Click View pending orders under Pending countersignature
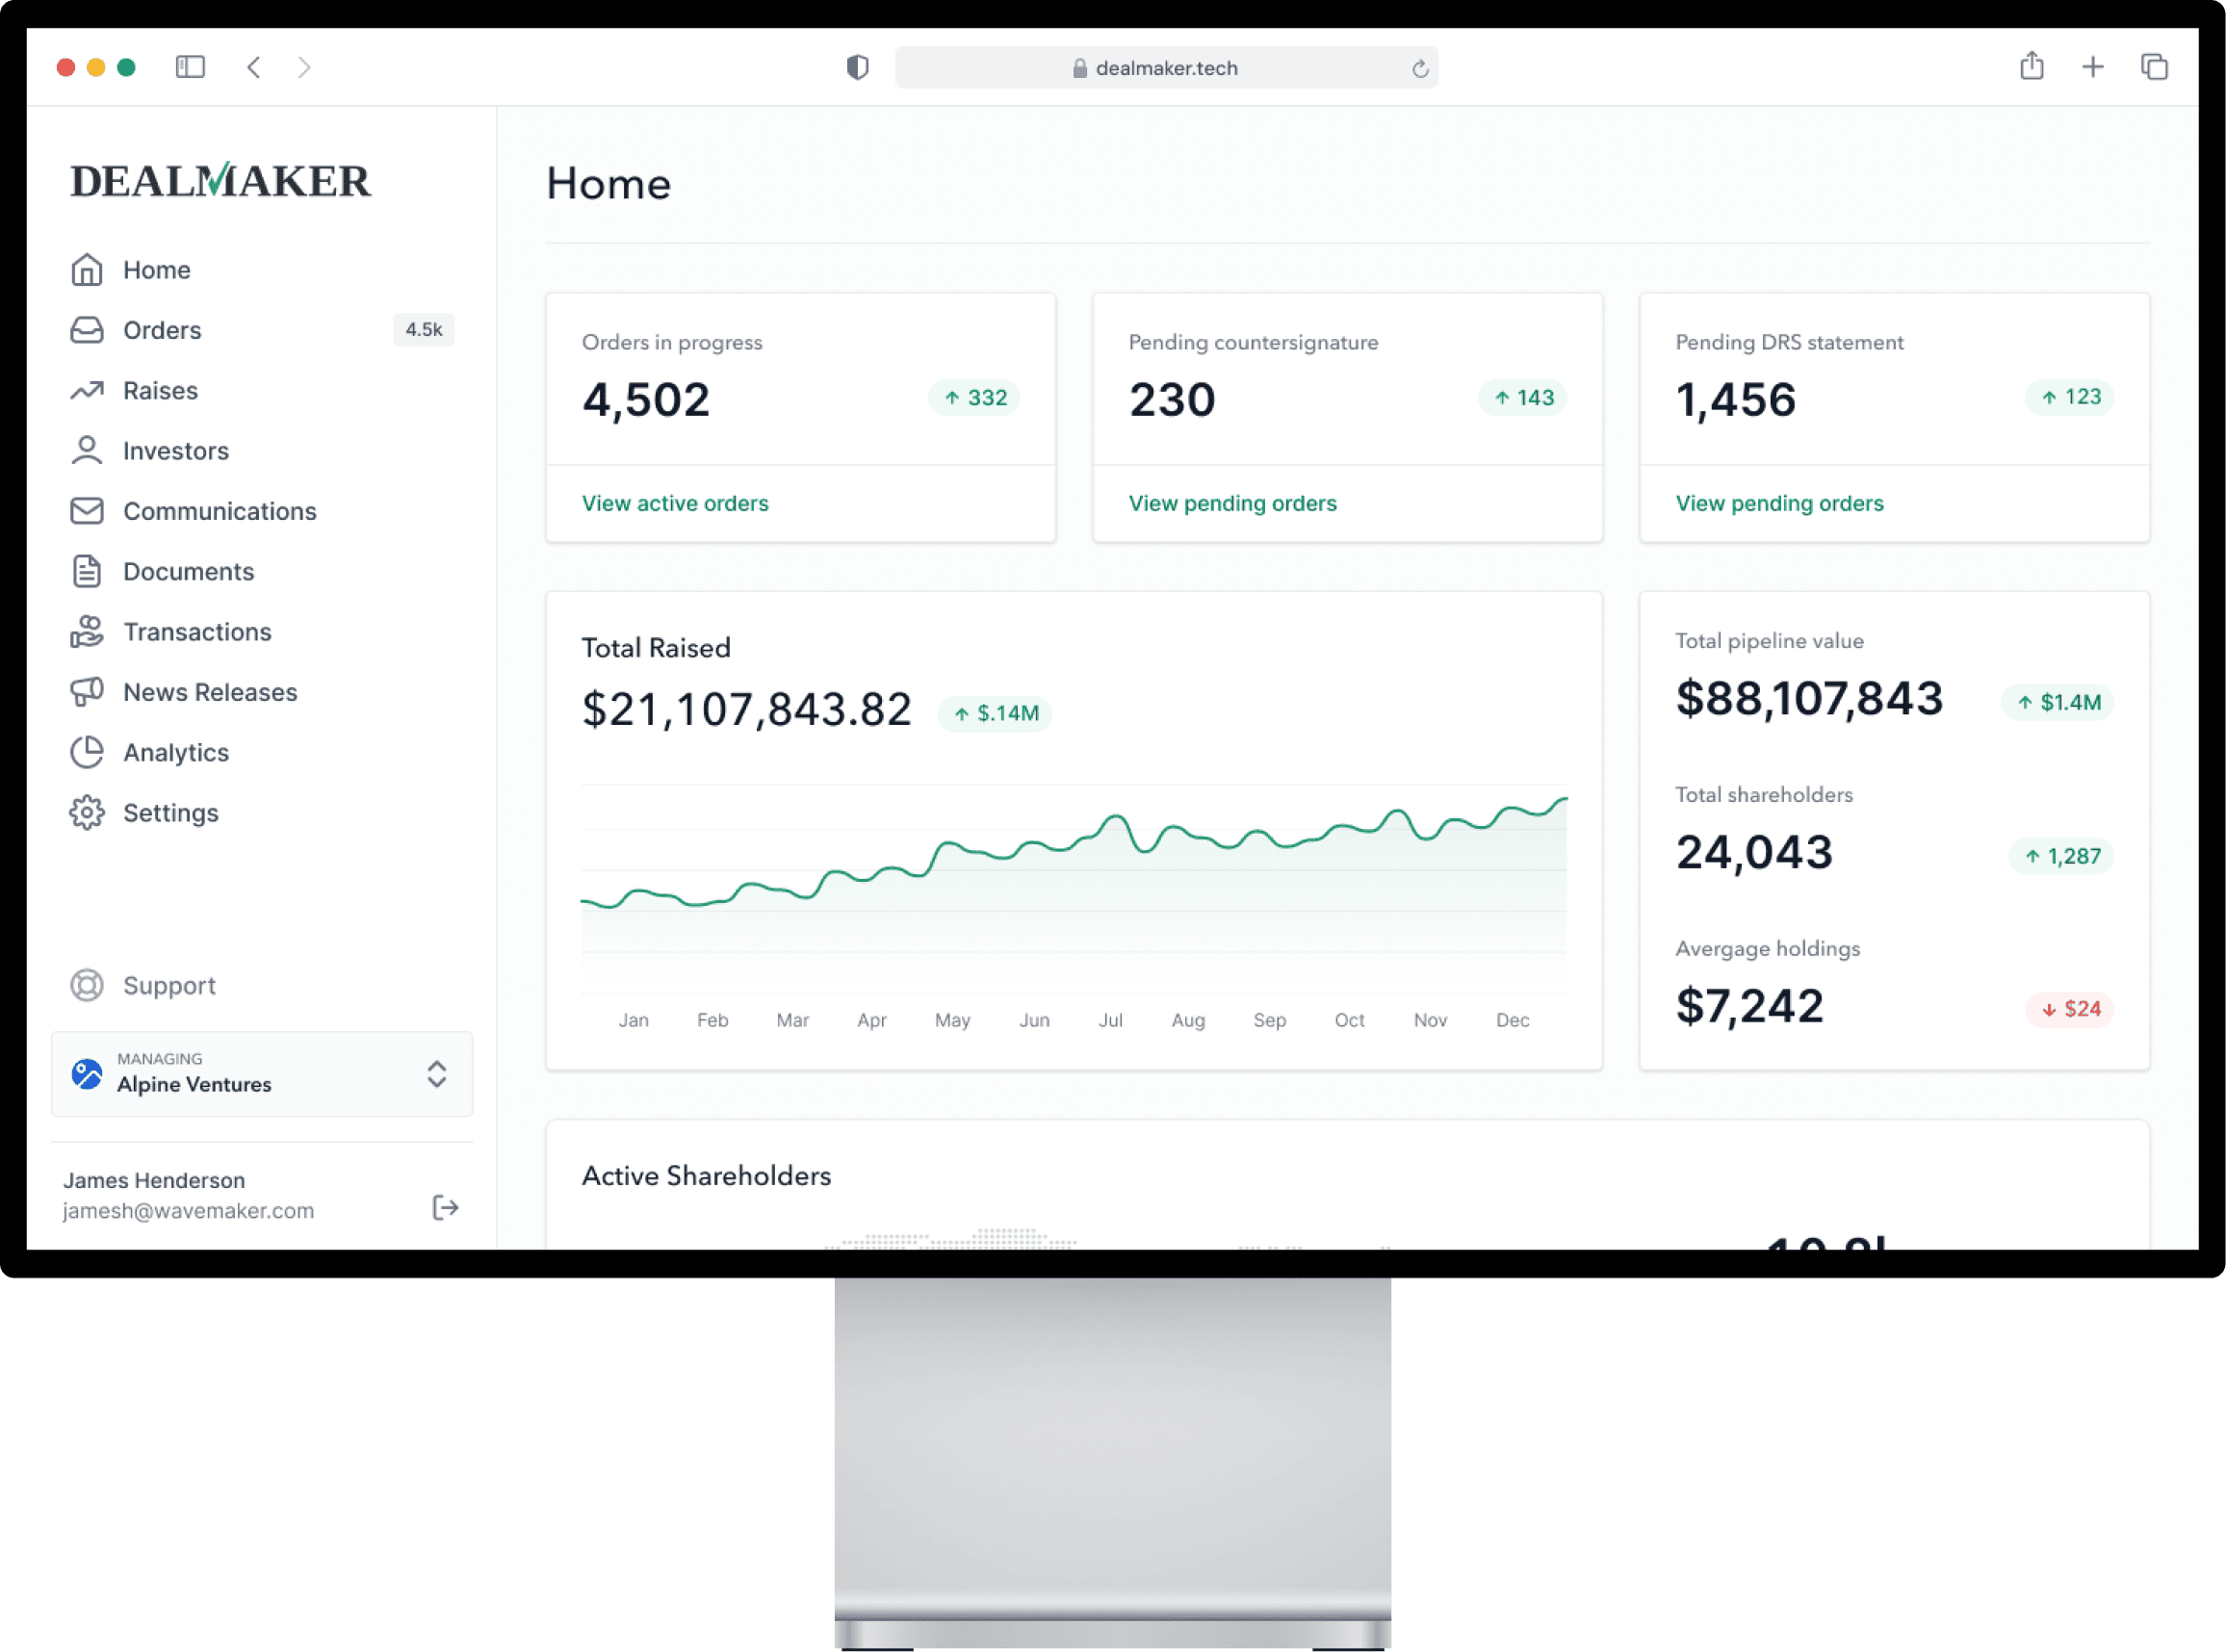The height and width of the screenshot is (1652, 2226). pyautogui.click(x=1233, y=503)
